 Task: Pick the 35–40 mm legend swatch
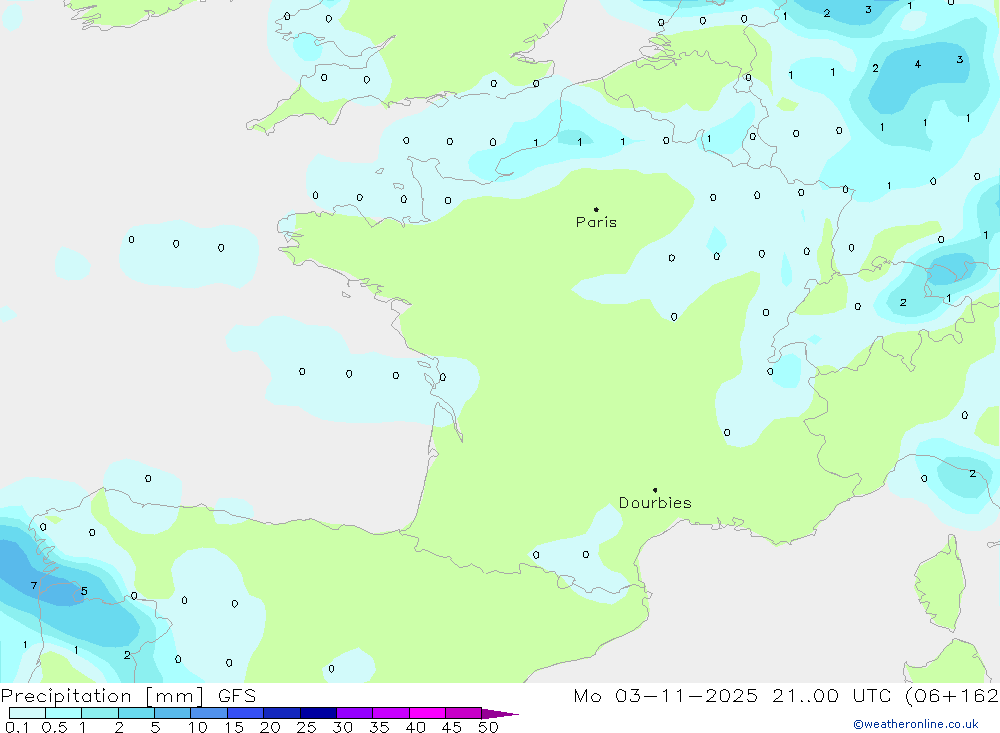(391, 713)
